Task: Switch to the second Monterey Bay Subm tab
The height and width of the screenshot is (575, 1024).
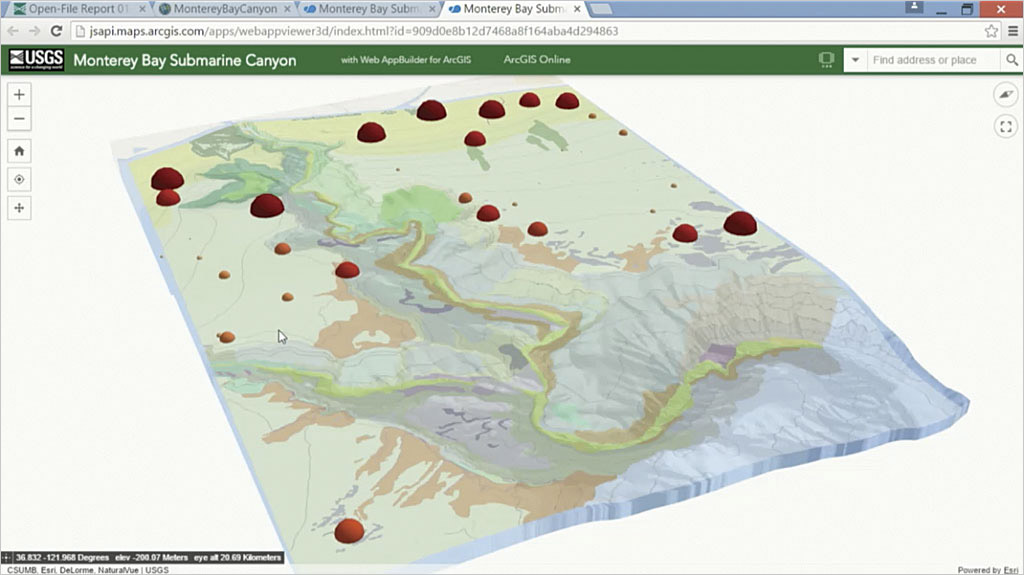Action: (x=515, y=9)
